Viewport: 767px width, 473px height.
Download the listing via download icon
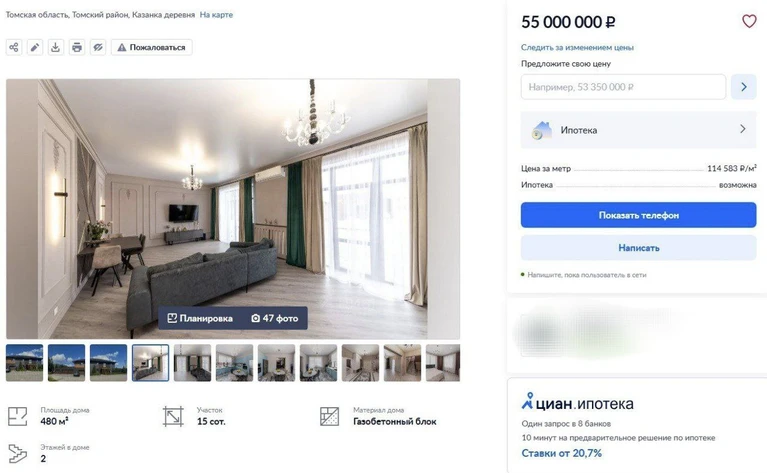pyautogui.click(x=56, y=47)
